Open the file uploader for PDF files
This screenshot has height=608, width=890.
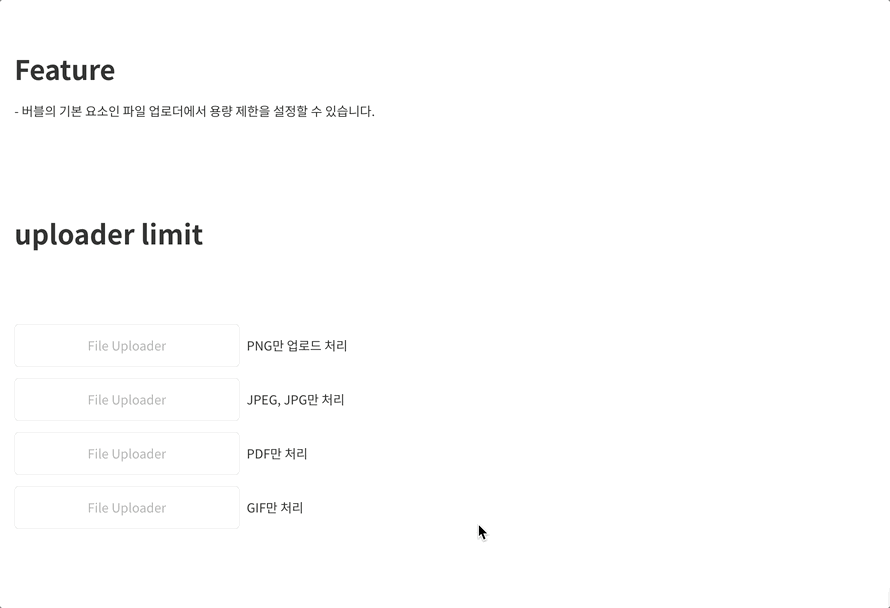tap(127, 454)
